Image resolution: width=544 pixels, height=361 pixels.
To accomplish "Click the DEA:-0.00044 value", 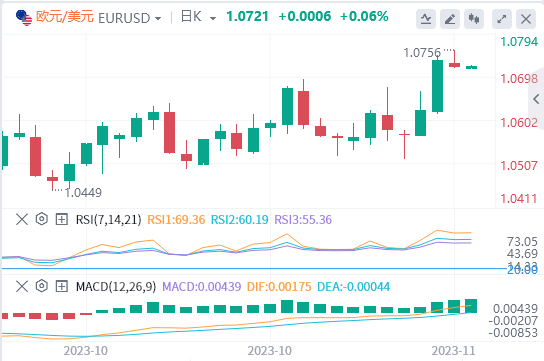I will point(354,287).
